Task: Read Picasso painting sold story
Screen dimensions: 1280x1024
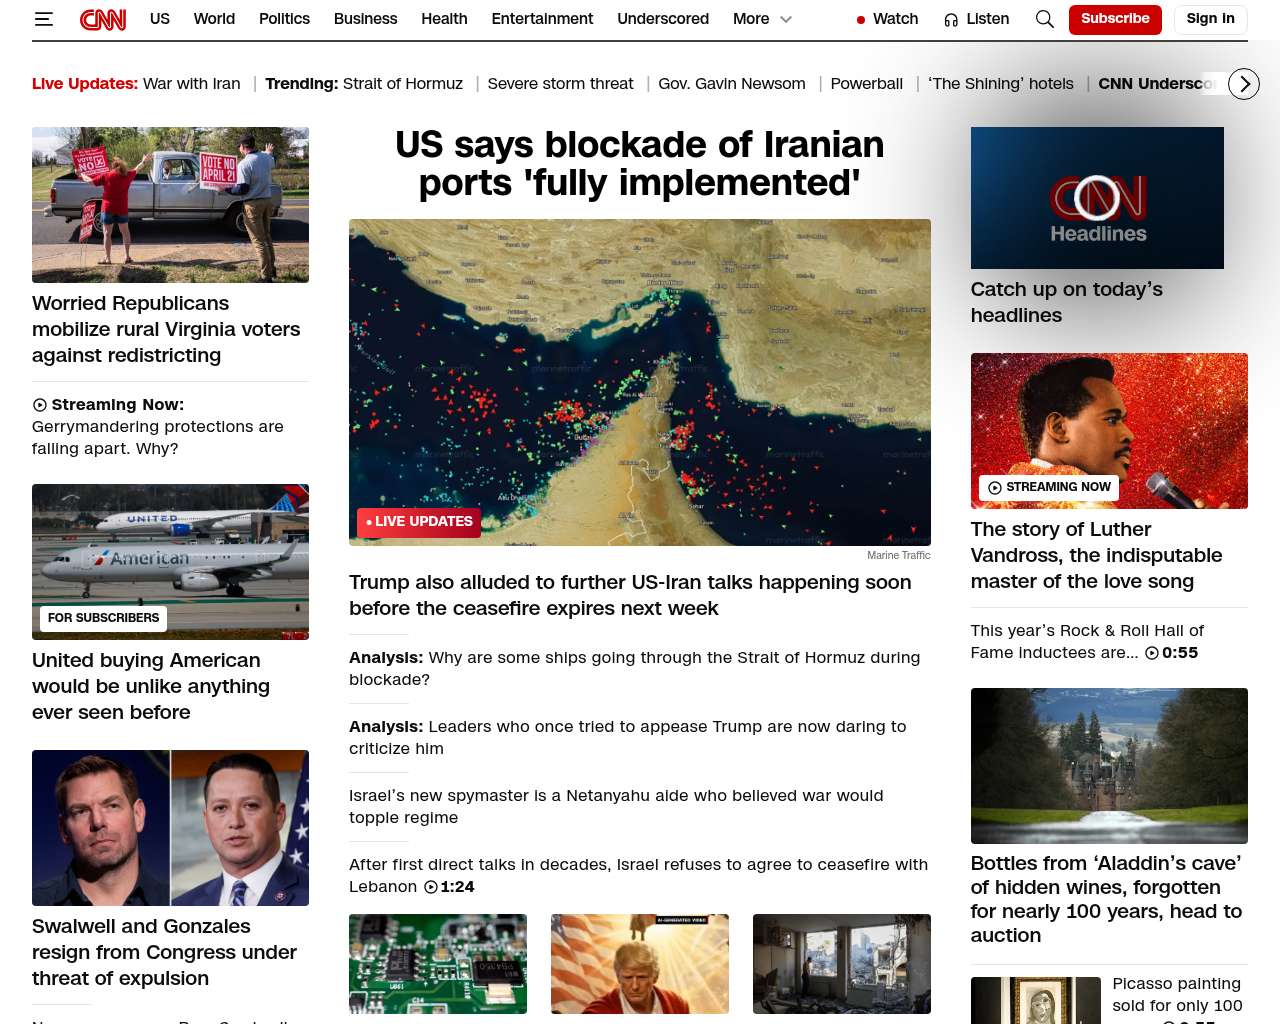Action: [x=1178, y=1000]
